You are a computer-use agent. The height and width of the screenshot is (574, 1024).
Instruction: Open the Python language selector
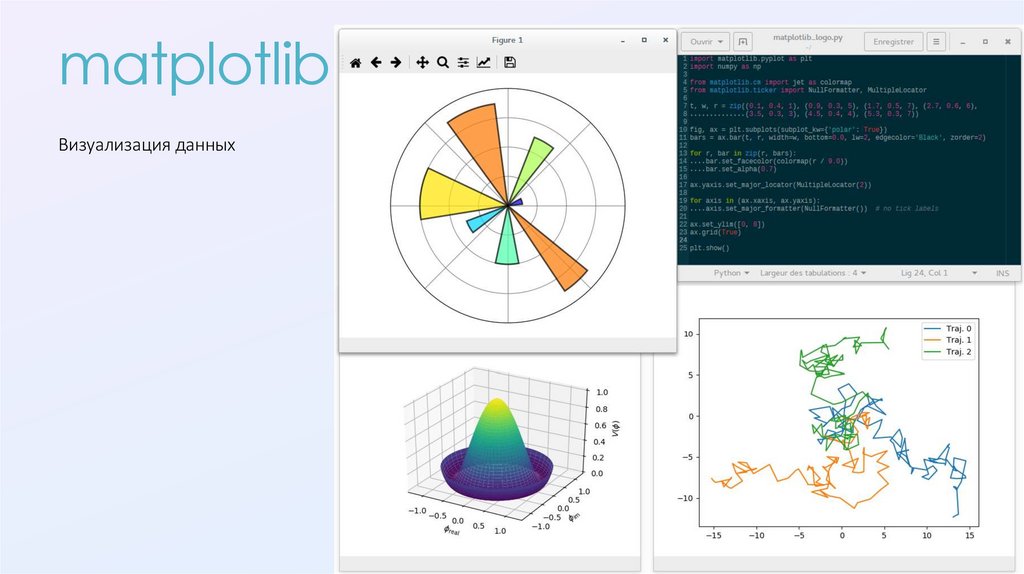point(731,273)
